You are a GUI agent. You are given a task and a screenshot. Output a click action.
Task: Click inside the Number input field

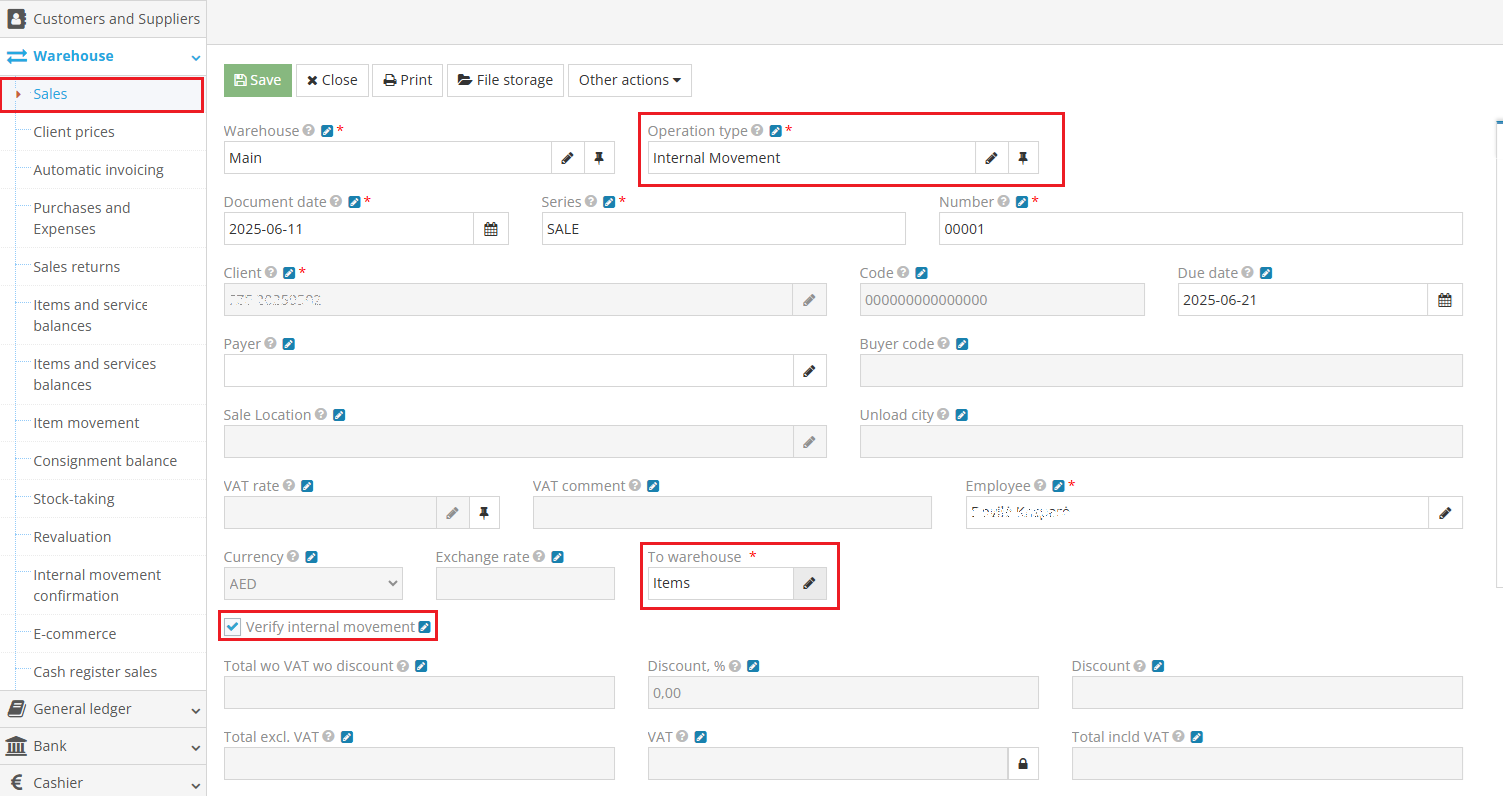(1200, 228)
